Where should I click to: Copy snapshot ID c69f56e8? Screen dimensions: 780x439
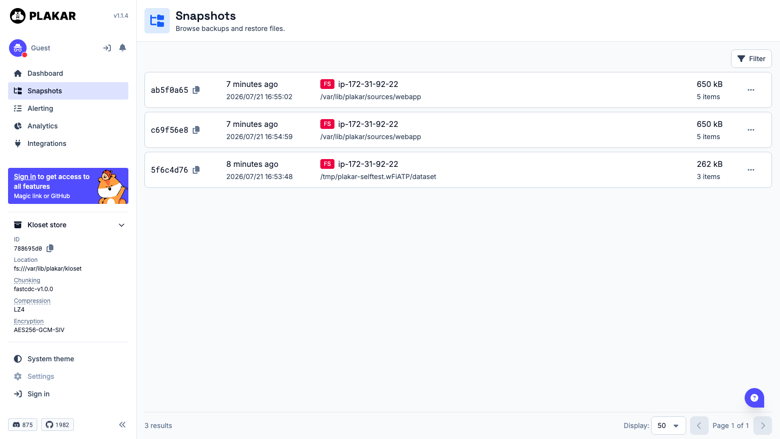click(196, 130)
